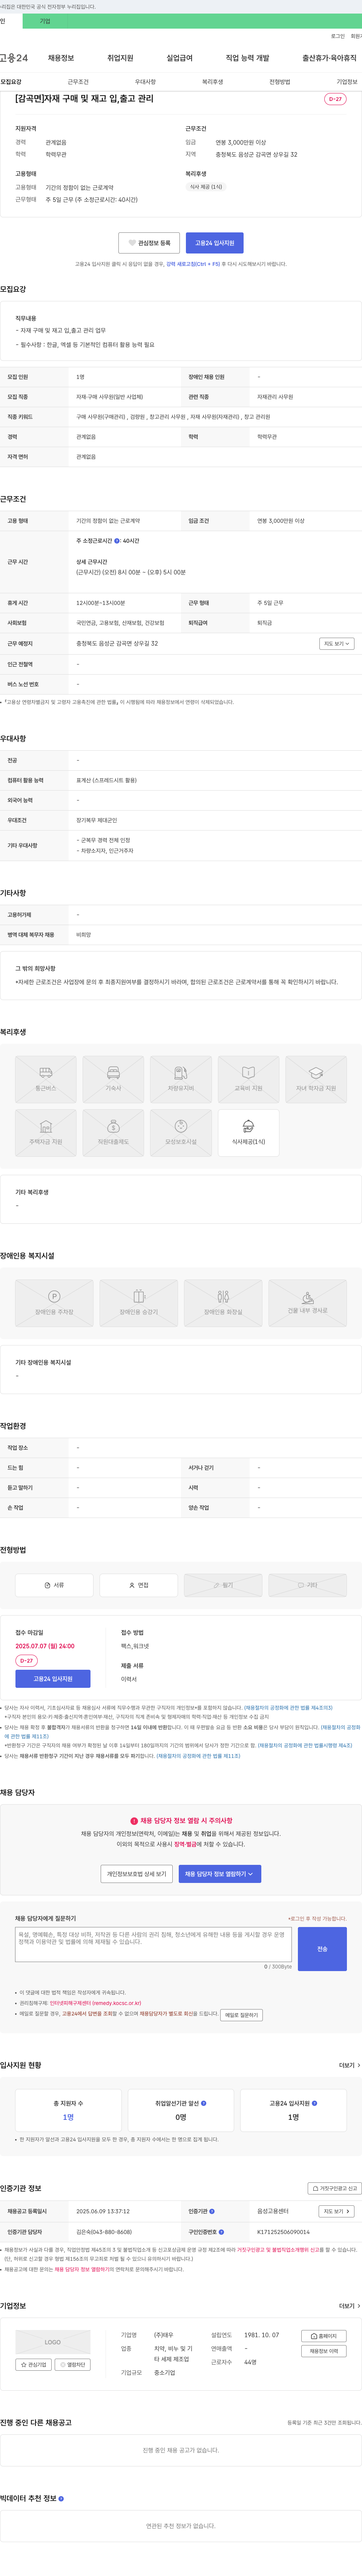This screenshot has height=2576, width=362.
Task: Click the 필기 screening step icon
Action: pos(216,1585)
